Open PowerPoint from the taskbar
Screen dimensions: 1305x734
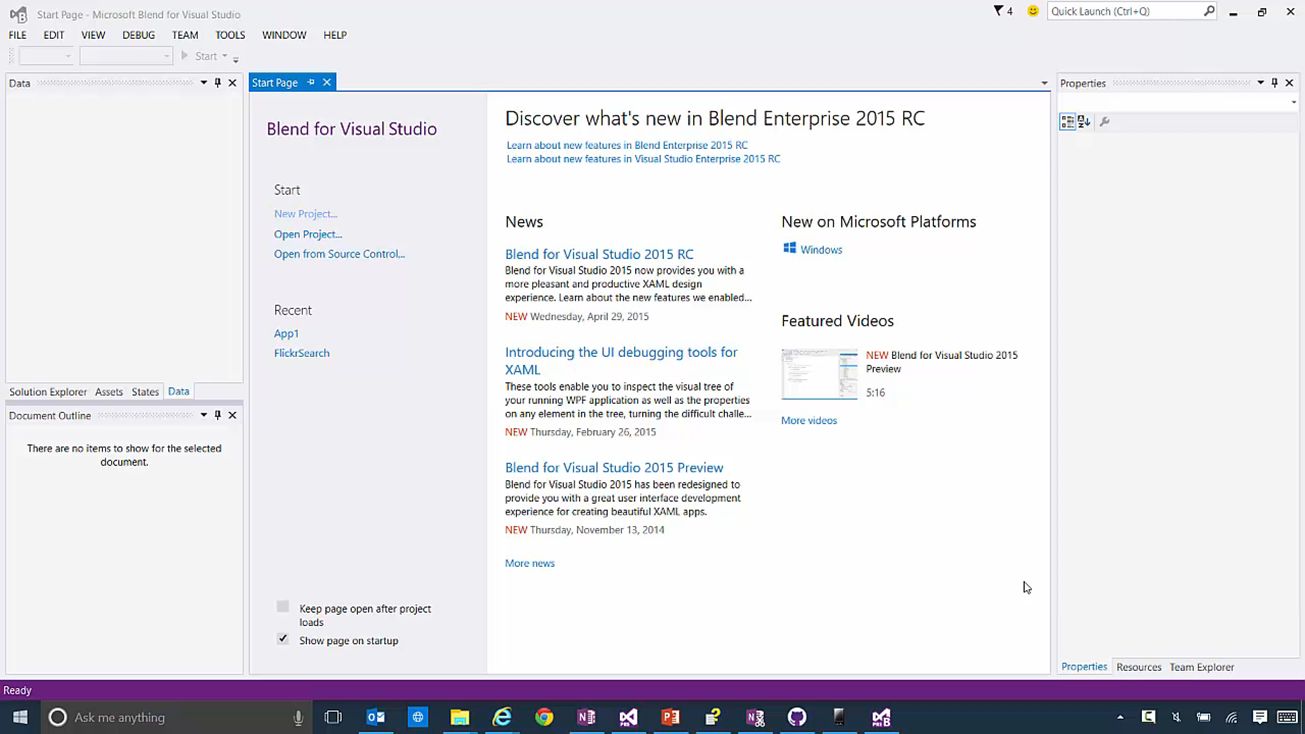[670, 717]
